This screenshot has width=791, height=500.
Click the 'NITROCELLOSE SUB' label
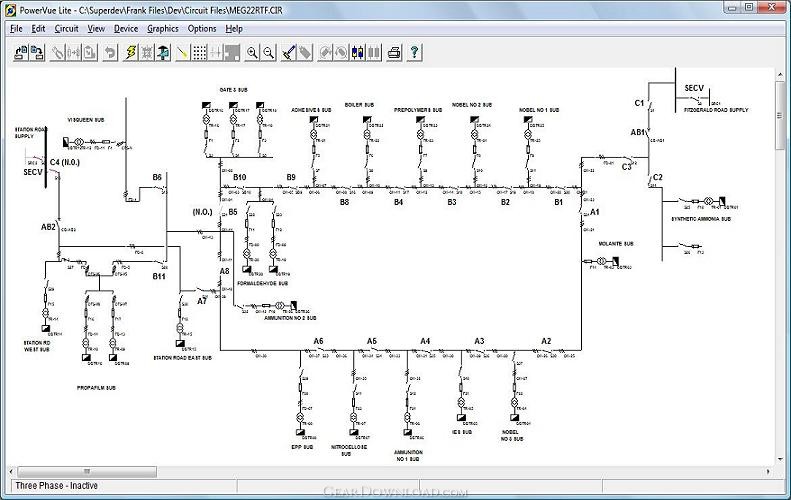click(349, 450)
